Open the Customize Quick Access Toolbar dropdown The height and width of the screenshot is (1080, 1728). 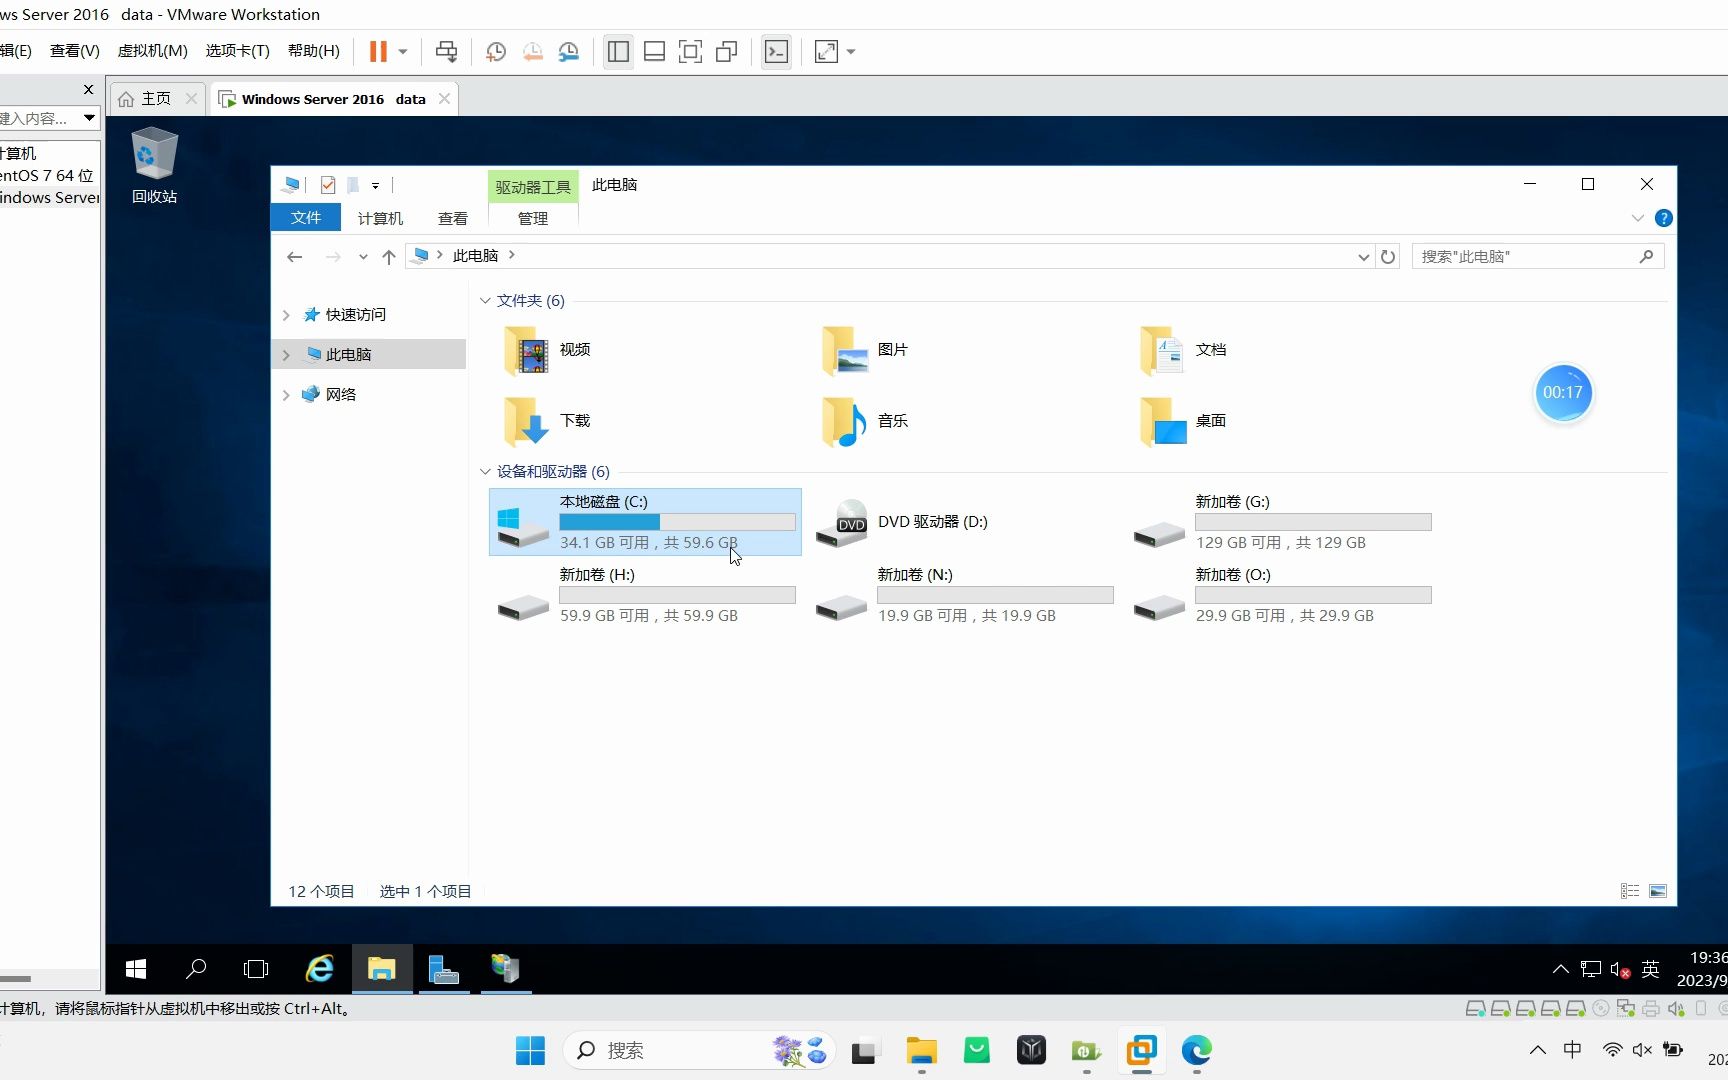tap(375, 185)
